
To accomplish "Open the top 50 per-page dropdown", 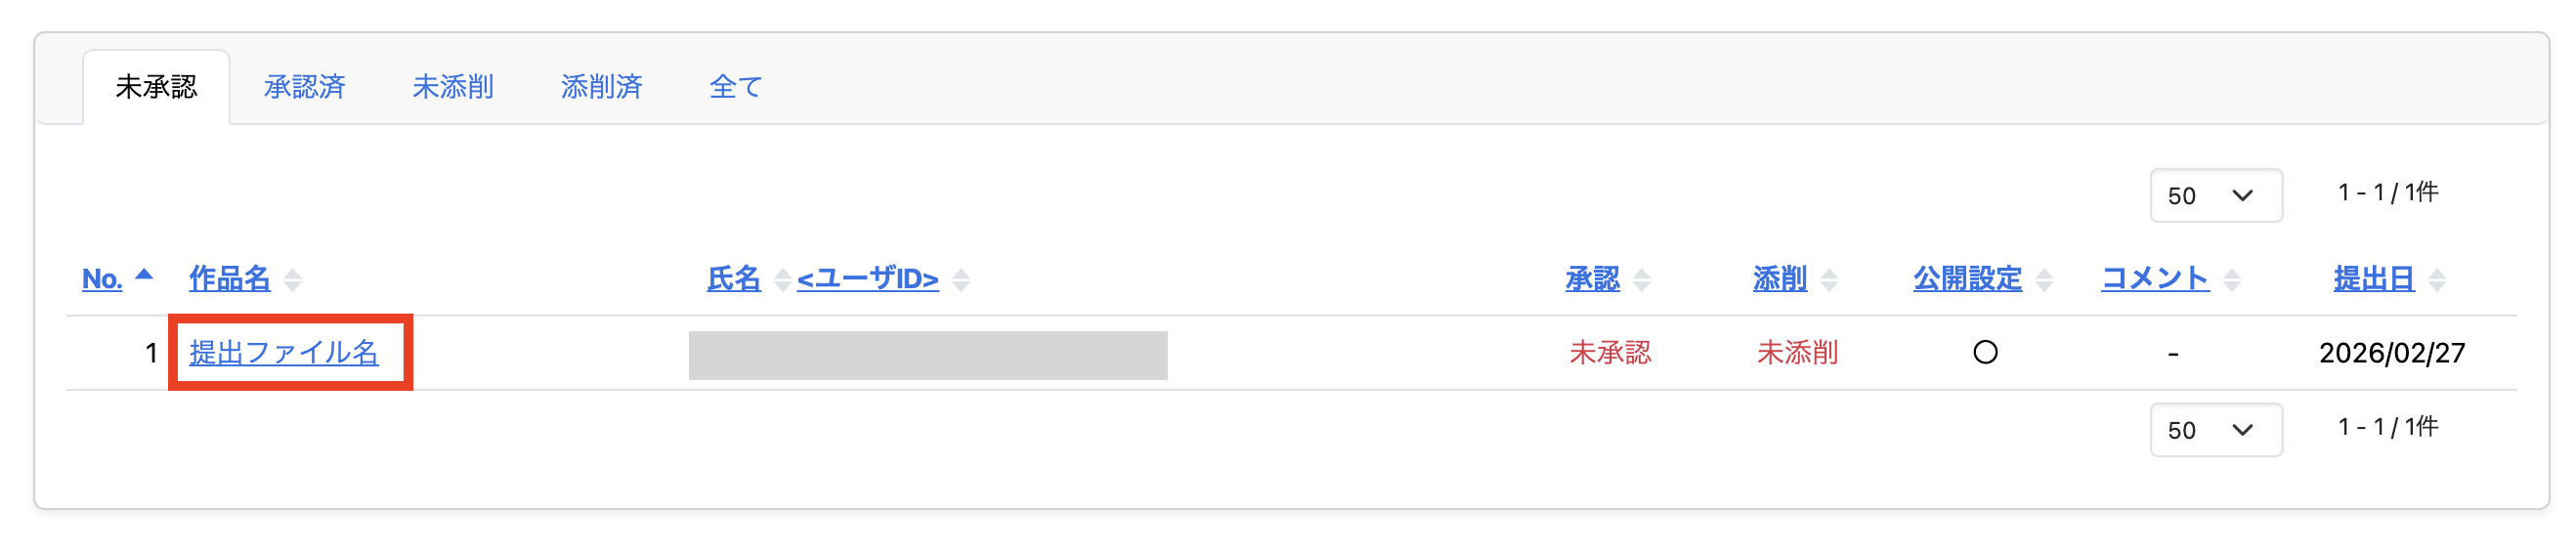I will [2215, 196].
